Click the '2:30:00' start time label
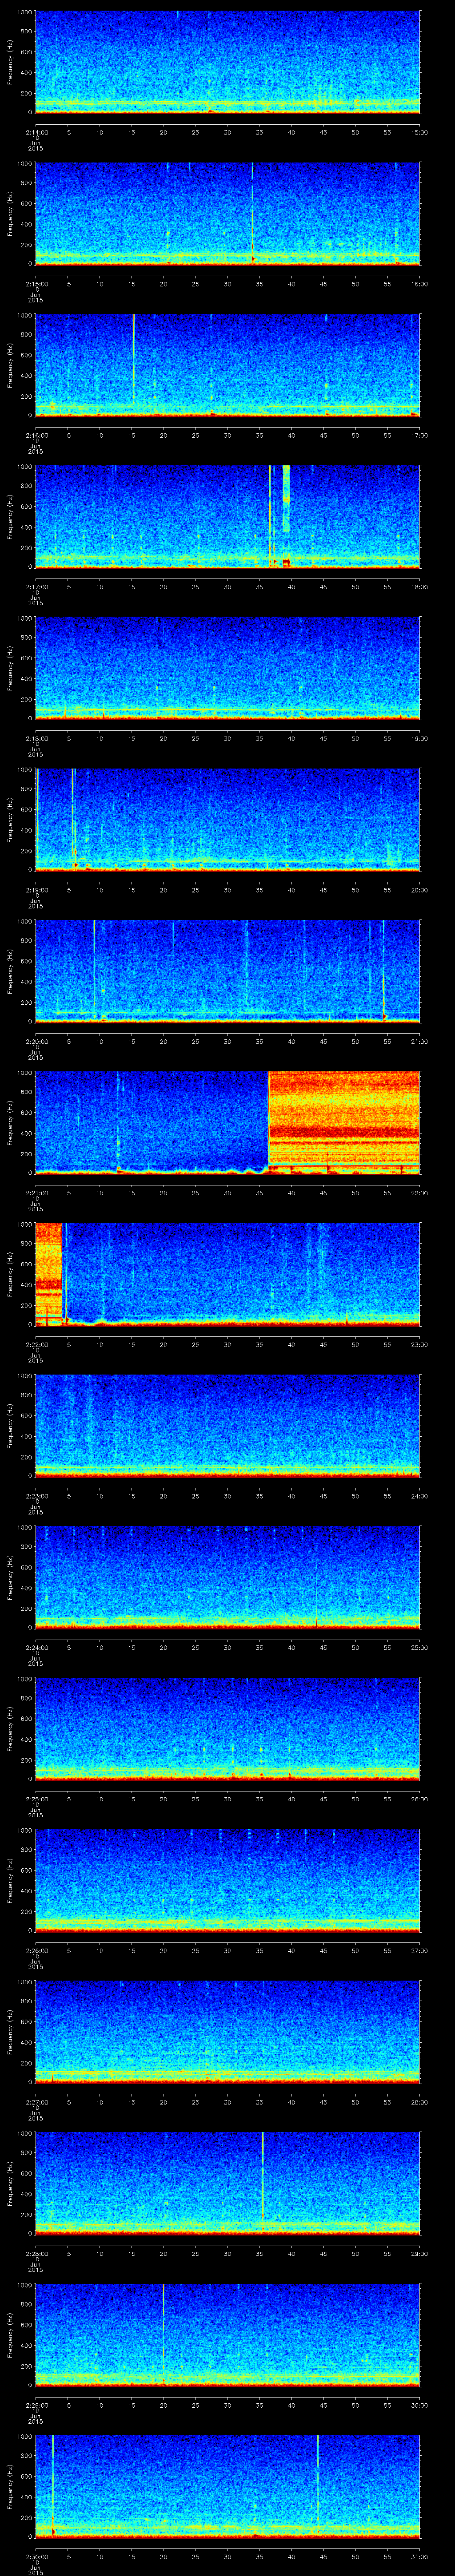455x2576 pixels. [36, 2556]
